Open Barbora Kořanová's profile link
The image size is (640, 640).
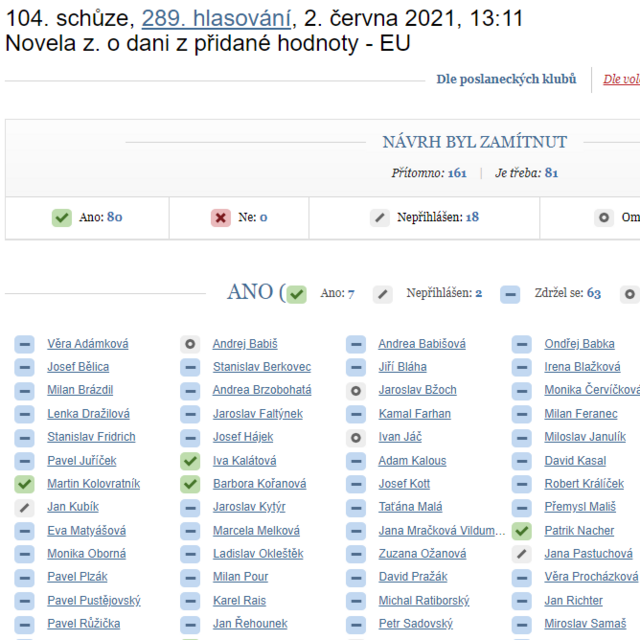pos(259,484)
